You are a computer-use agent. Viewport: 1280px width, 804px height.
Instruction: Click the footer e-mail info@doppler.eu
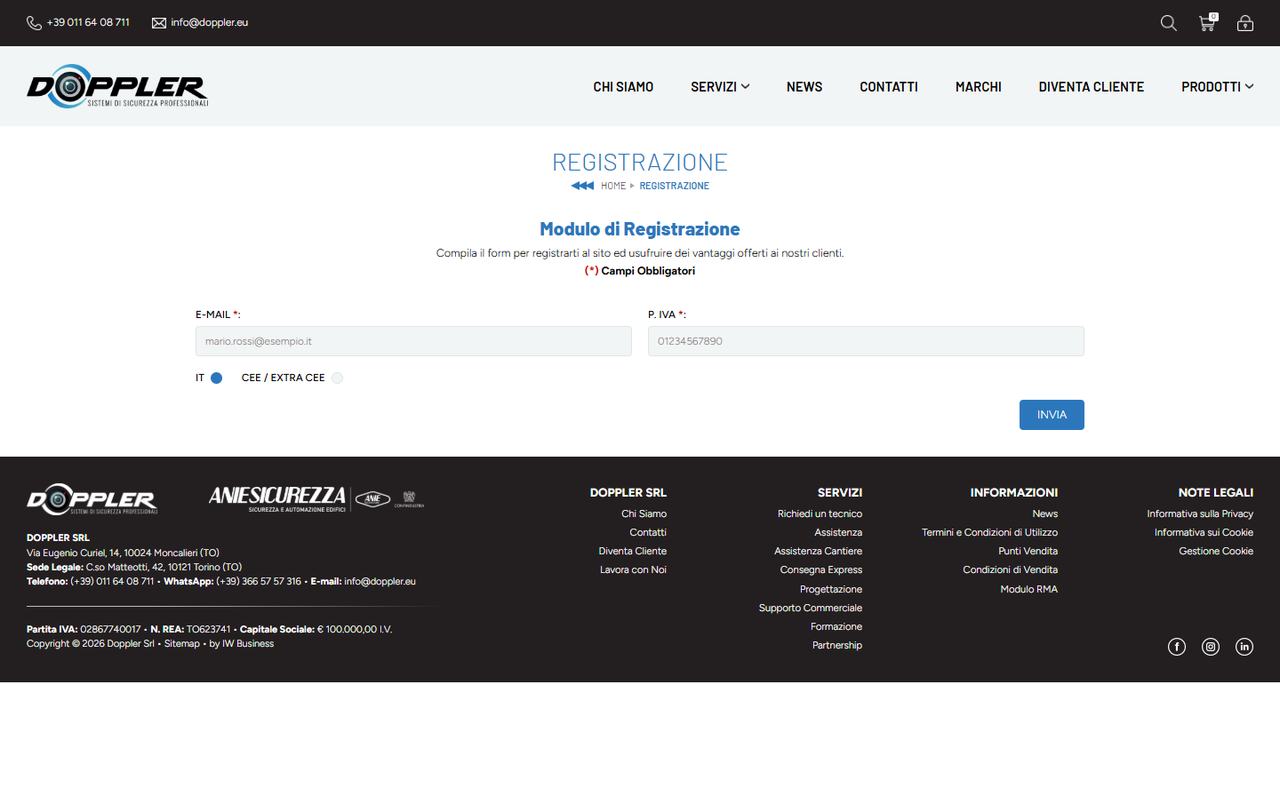point(380,582)
